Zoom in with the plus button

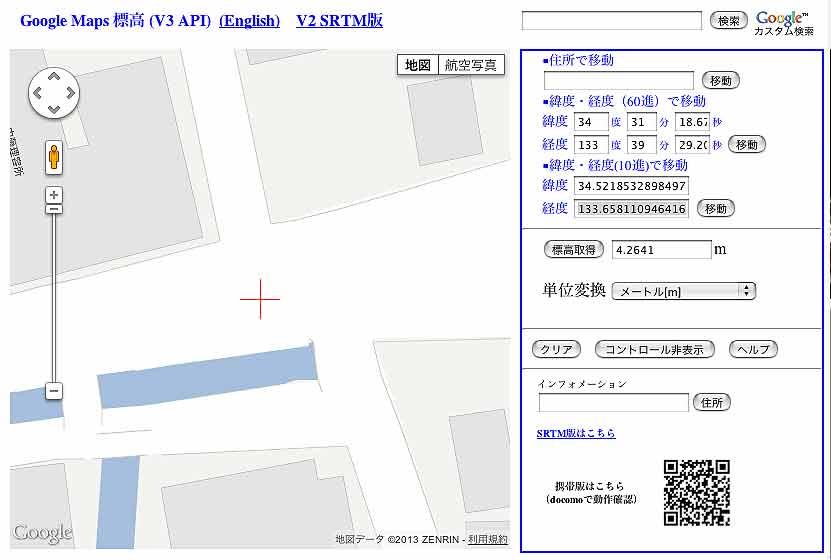coord(54,194)
